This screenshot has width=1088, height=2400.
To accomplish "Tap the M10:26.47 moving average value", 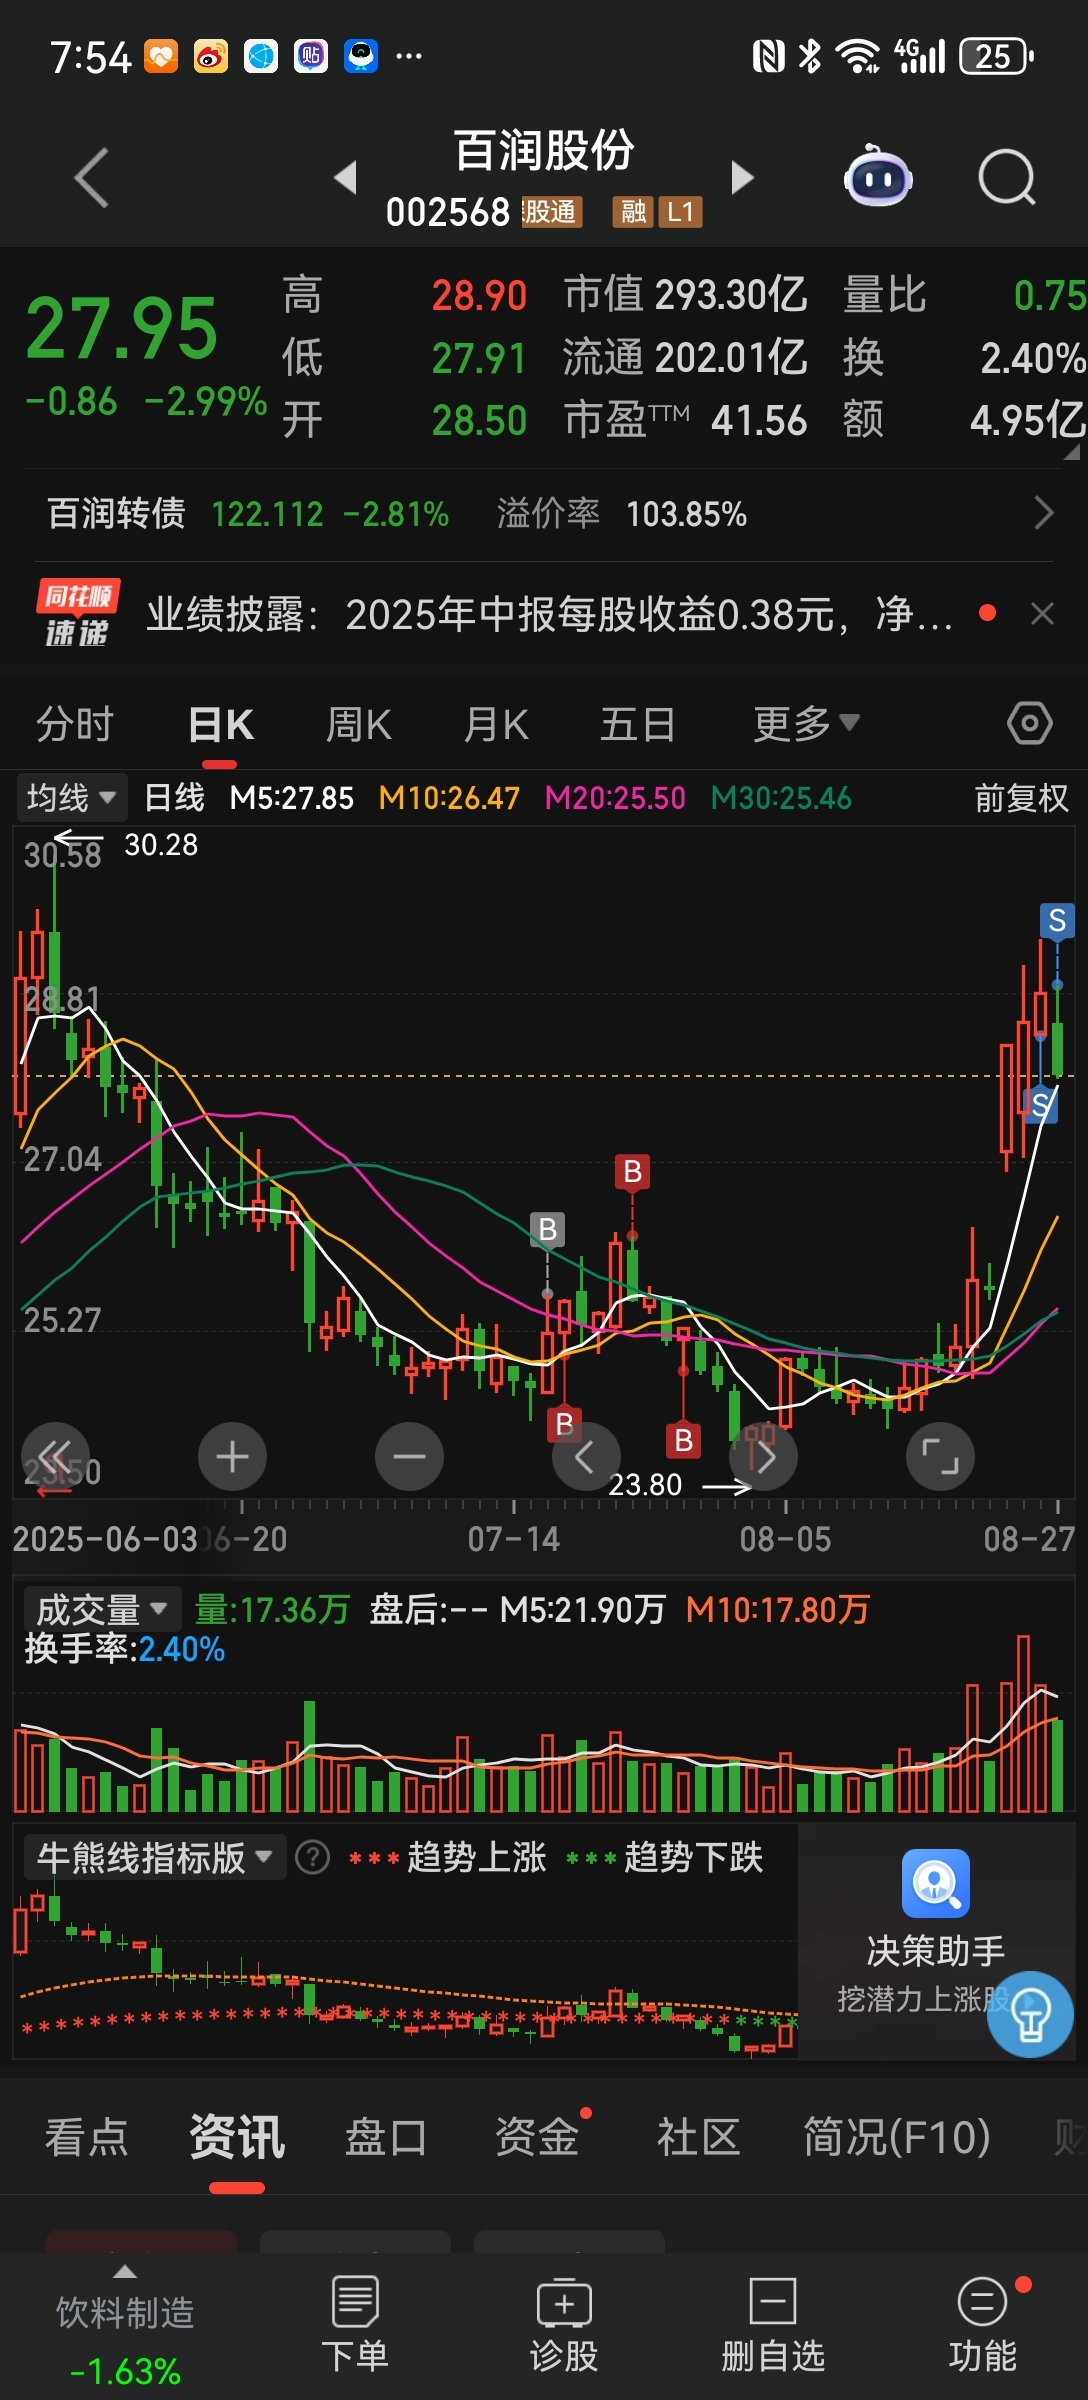I will click(x=449, y=798).
